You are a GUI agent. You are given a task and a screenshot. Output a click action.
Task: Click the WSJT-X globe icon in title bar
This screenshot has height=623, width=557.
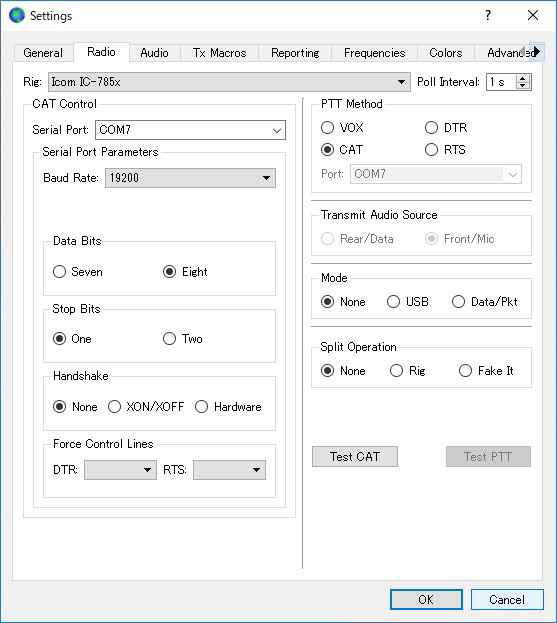(17, 15)
